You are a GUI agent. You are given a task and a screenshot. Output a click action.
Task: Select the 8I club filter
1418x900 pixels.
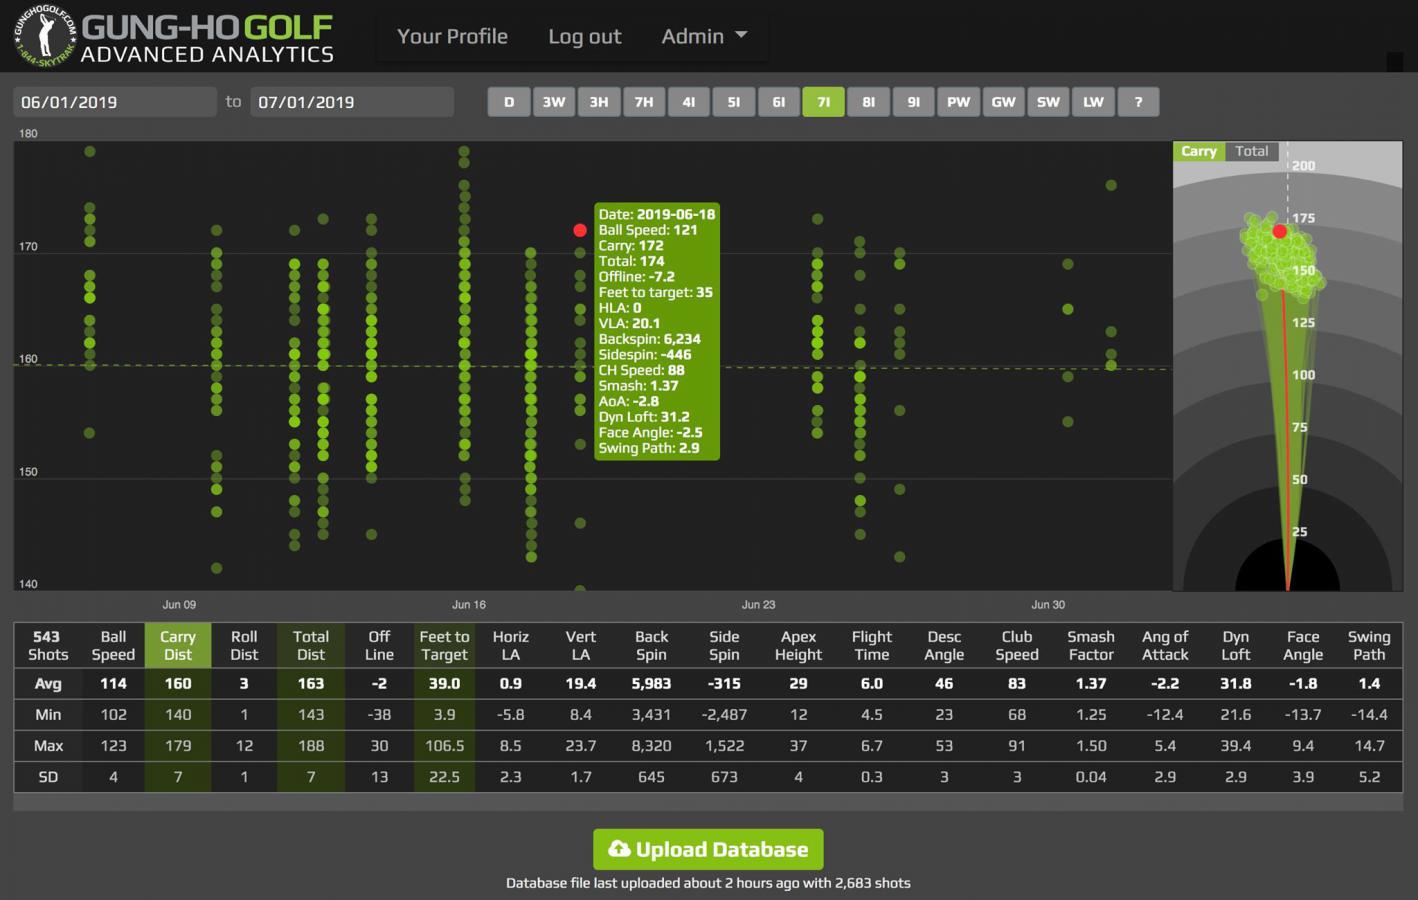(869, 102)
